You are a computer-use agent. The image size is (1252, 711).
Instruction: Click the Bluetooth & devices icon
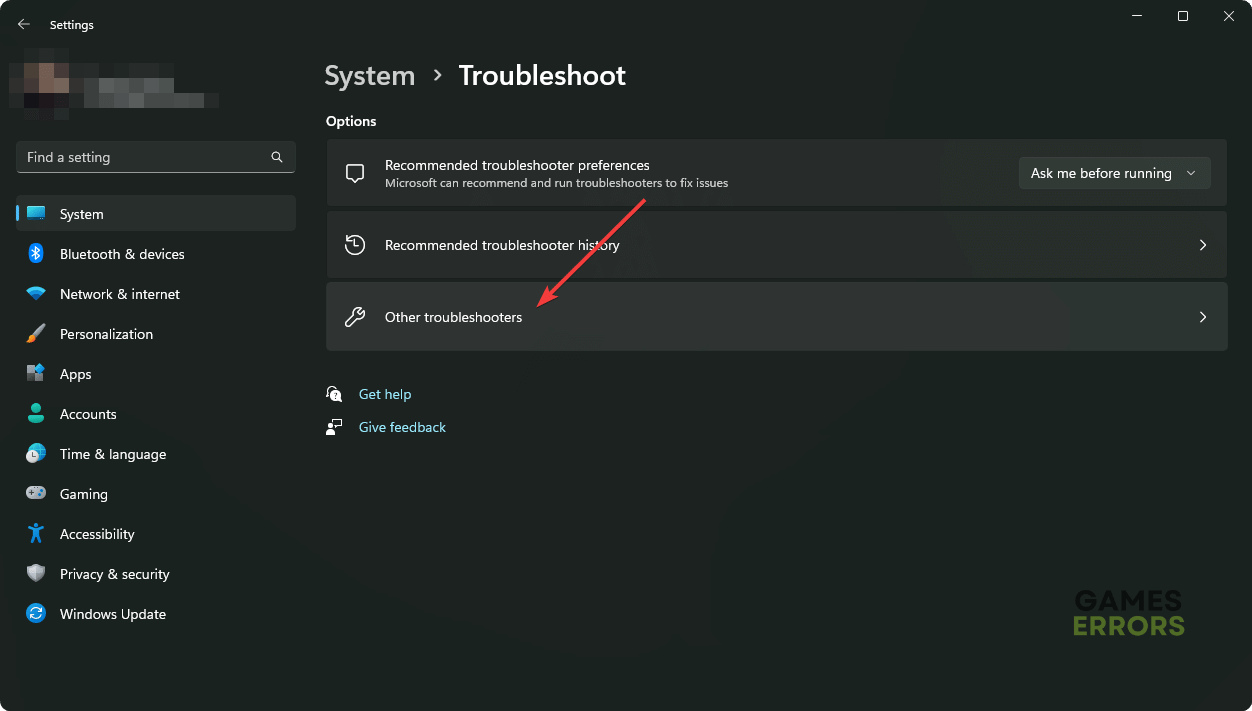click(36, 254)
